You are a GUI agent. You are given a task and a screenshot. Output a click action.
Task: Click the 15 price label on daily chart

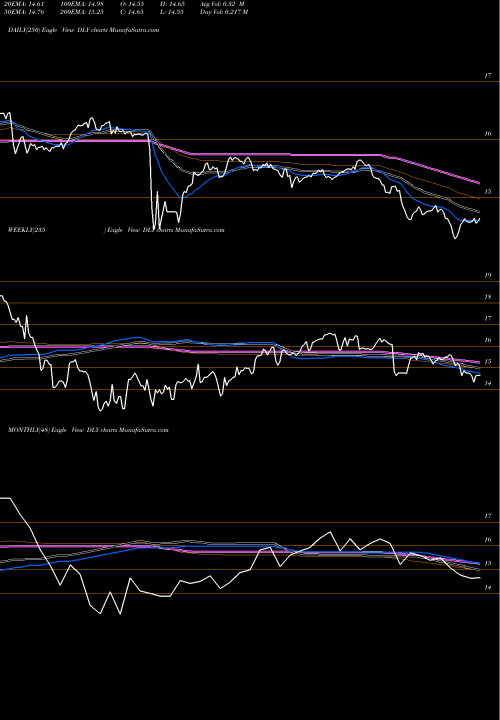[x=488, y=191]
